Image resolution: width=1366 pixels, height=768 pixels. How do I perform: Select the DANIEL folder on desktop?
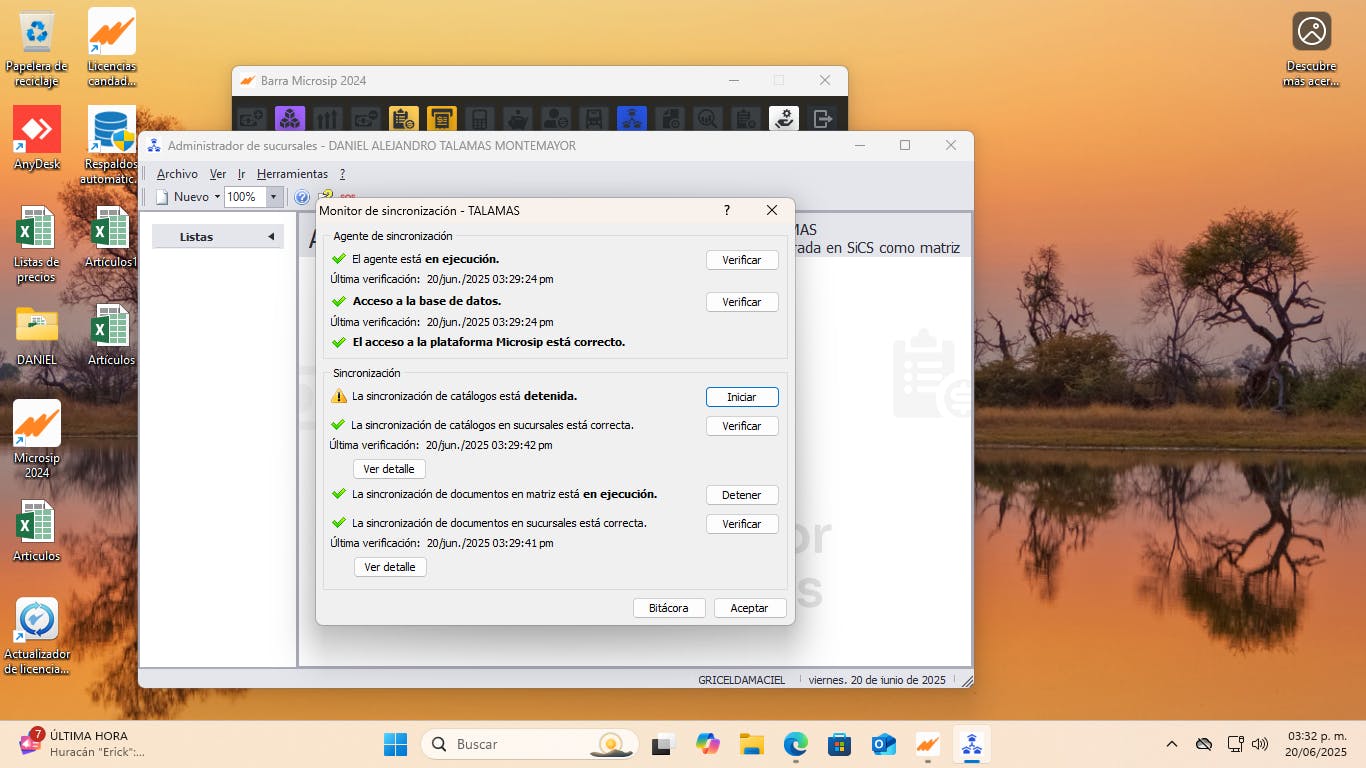pyautogui.click(x=37, y=335)
